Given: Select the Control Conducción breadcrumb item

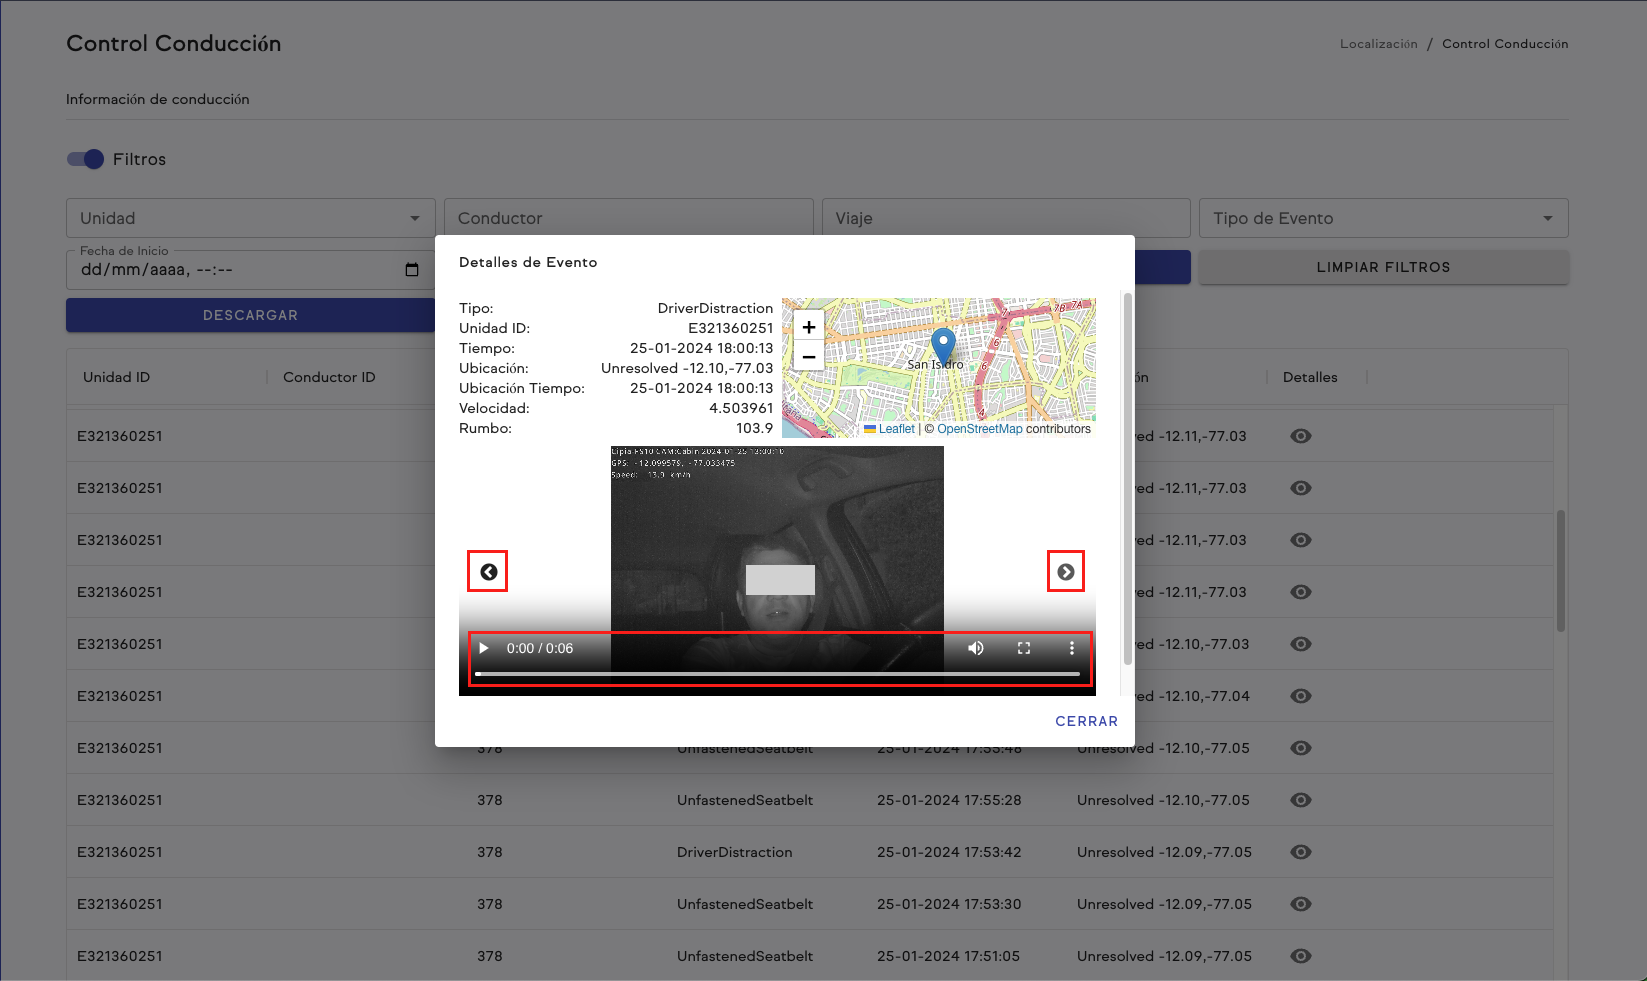Looking at the screenshot, I should click(1505, 43).
